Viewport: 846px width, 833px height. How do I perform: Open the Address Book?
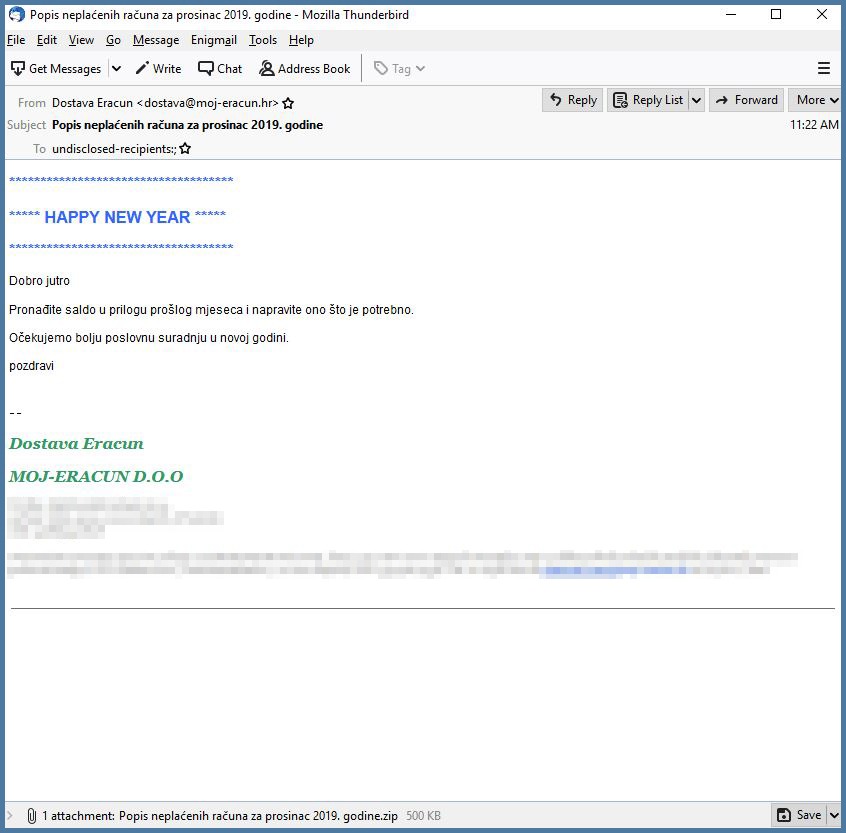pyautogui.click(x=305, y=69)
